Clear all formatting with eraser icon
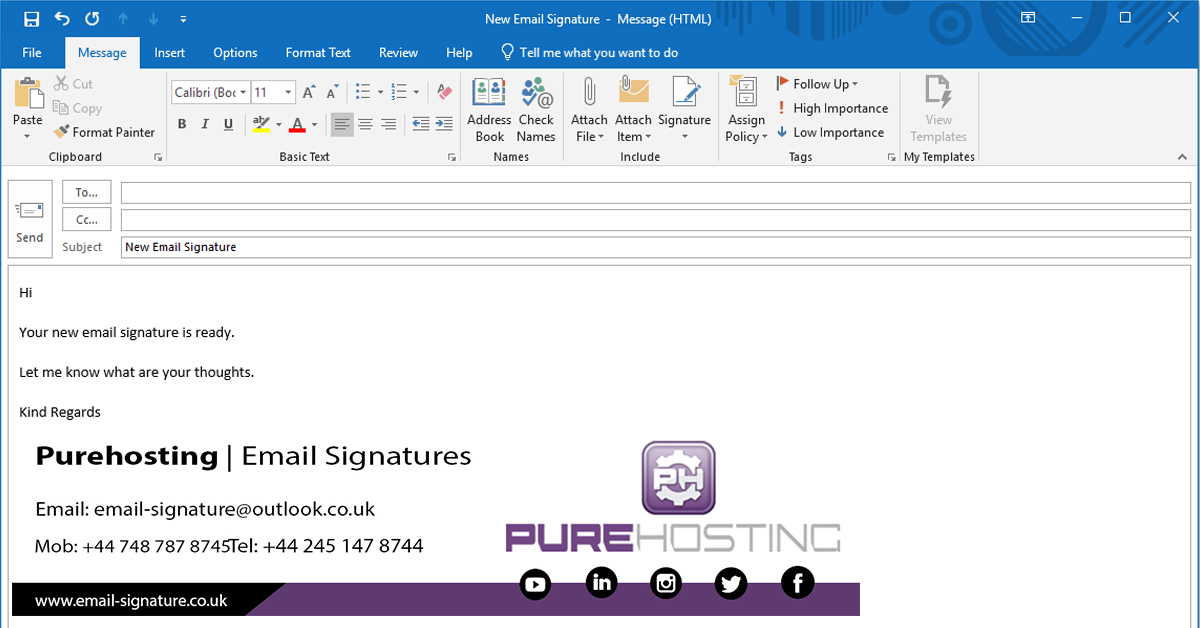 tap(445, 92)
